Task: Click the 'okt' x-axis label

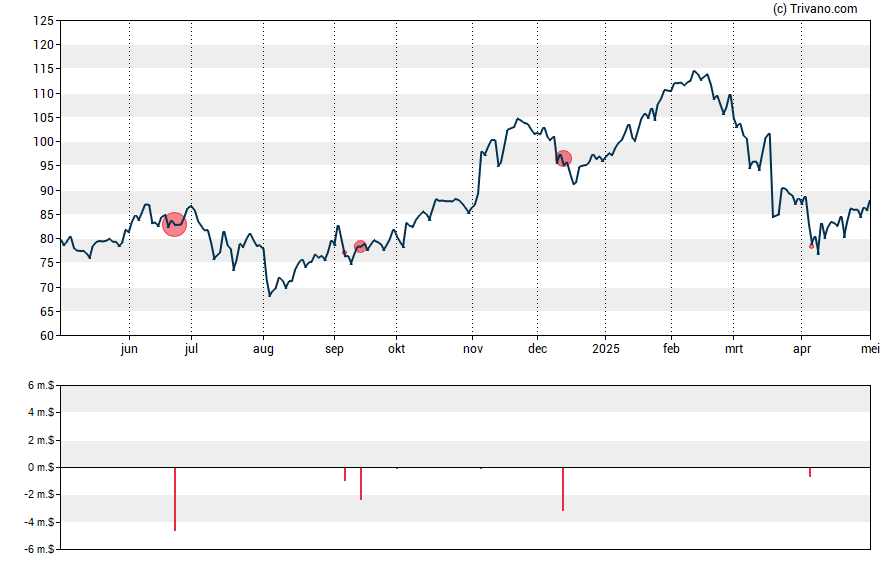Action: [x=396, y=349]
